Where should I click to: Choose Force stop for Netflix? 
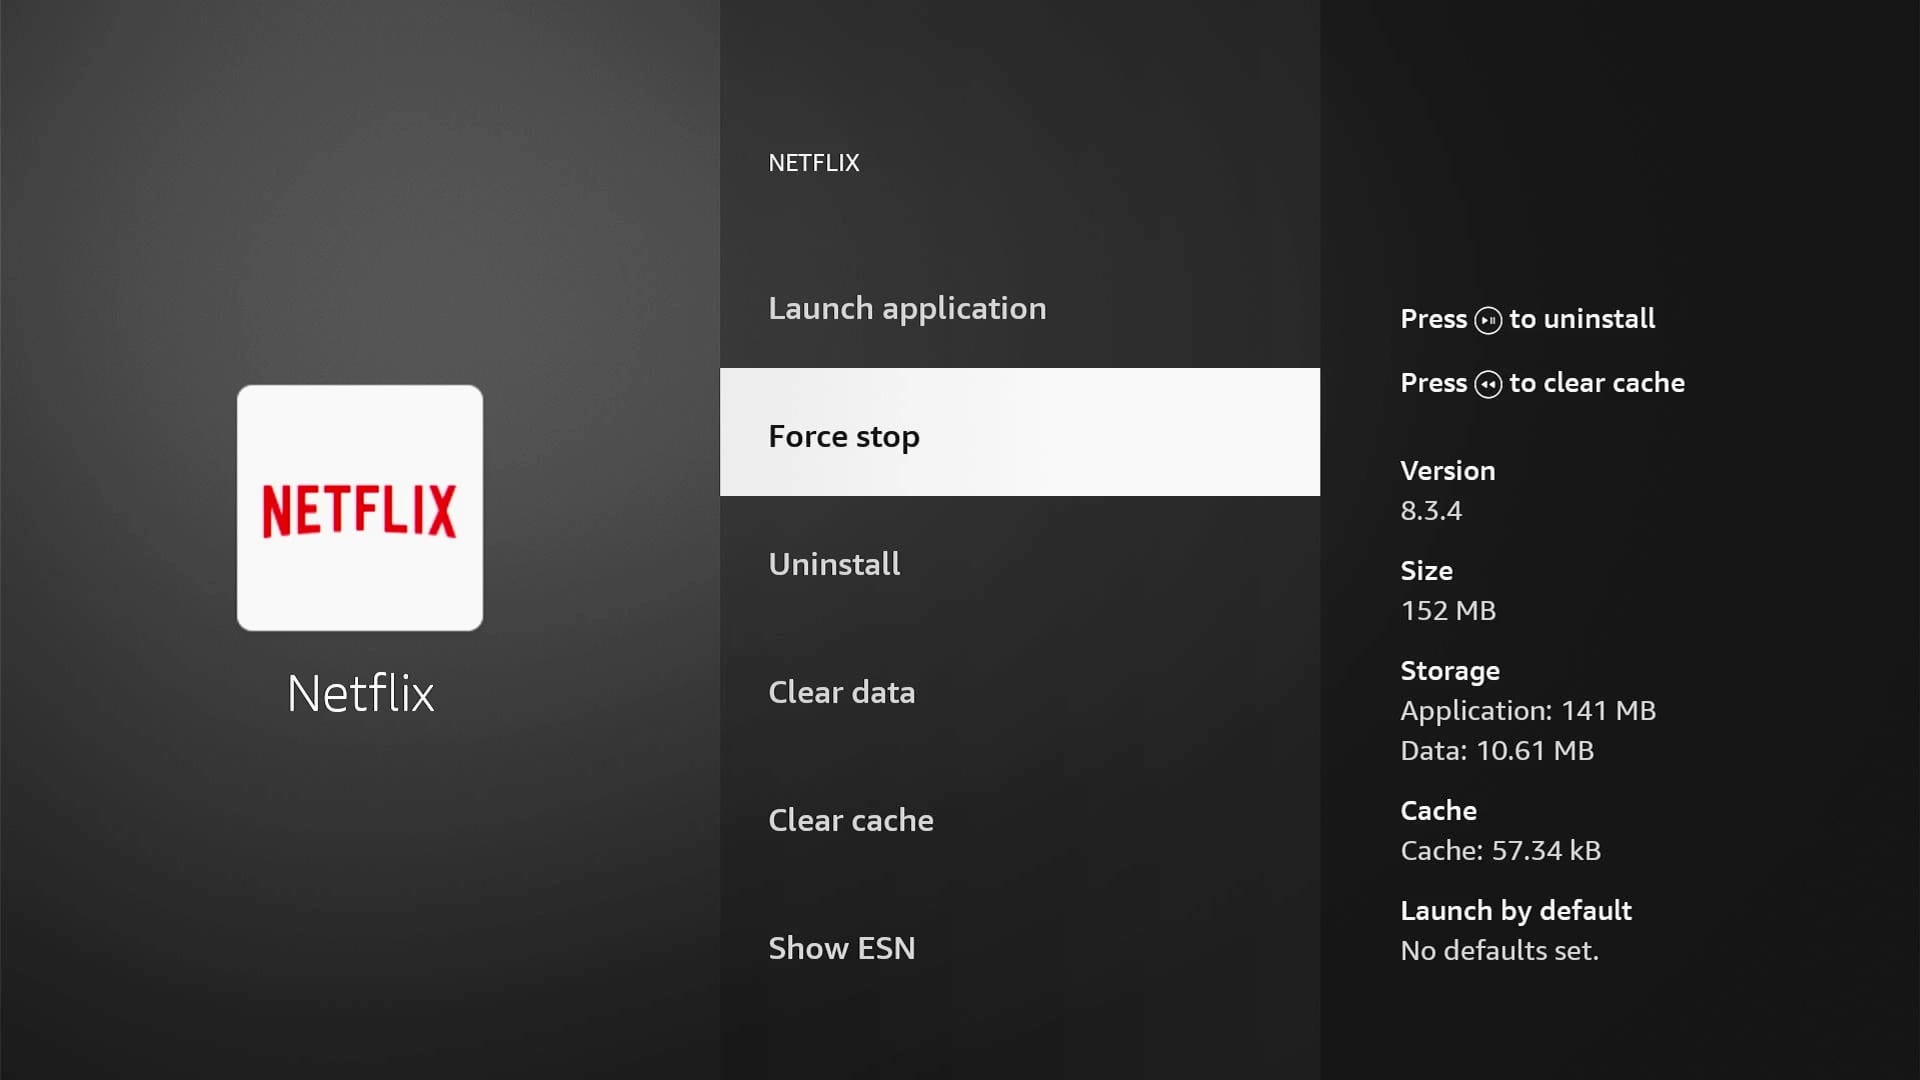[x=1019, y=432]
